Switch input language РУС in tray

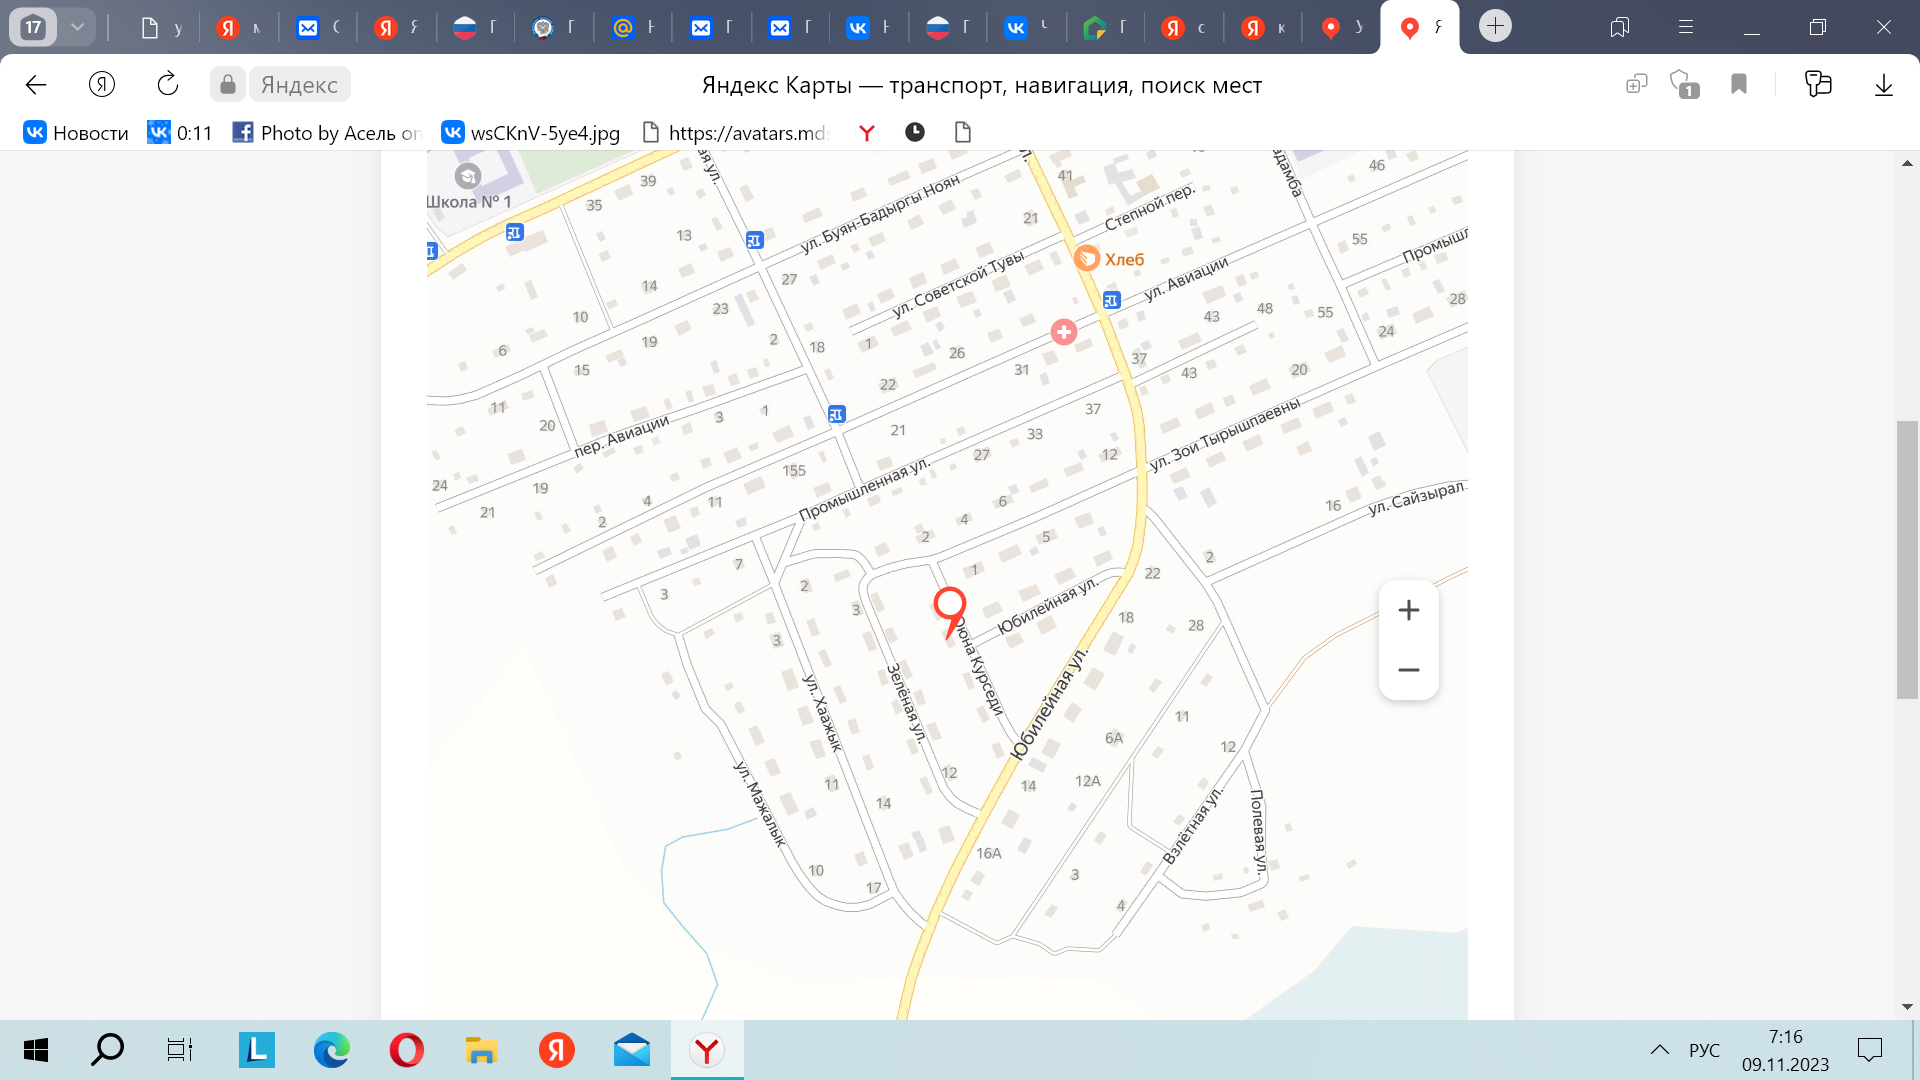(x=1704, y=1050)
